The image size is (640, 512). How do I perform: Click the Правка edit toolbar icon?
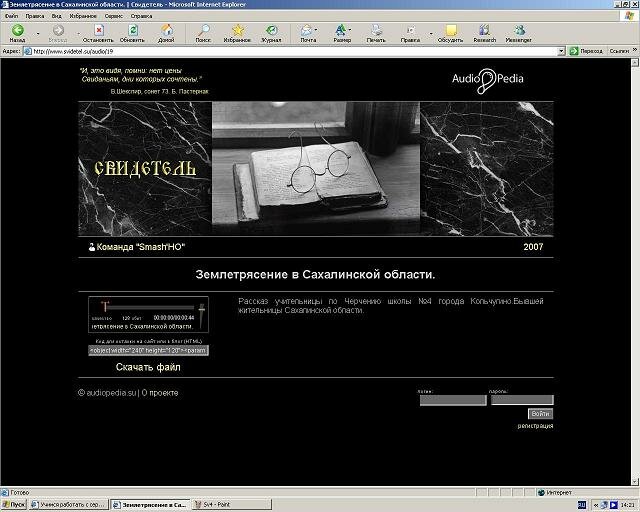point(410,33)
